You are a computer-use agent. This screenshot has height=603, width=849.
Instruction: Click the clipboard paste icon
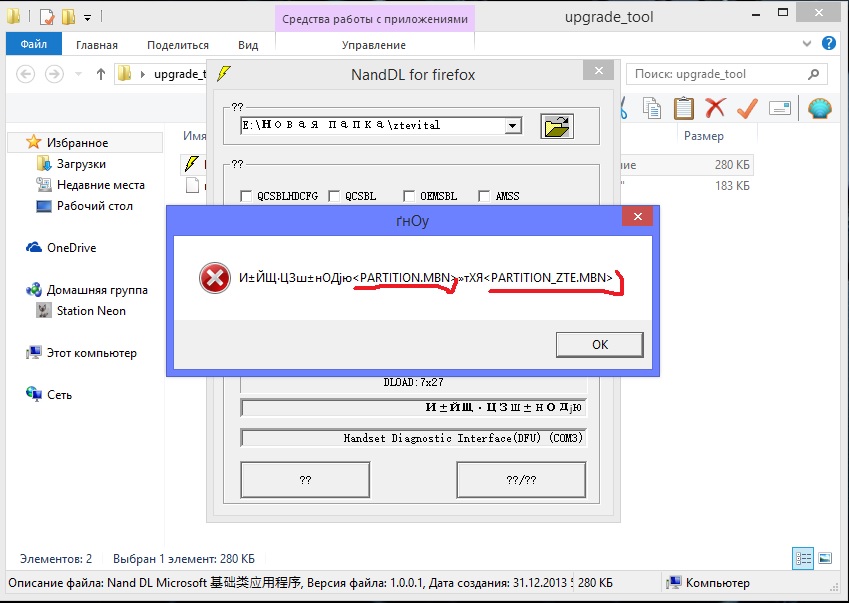pos(683,108)
